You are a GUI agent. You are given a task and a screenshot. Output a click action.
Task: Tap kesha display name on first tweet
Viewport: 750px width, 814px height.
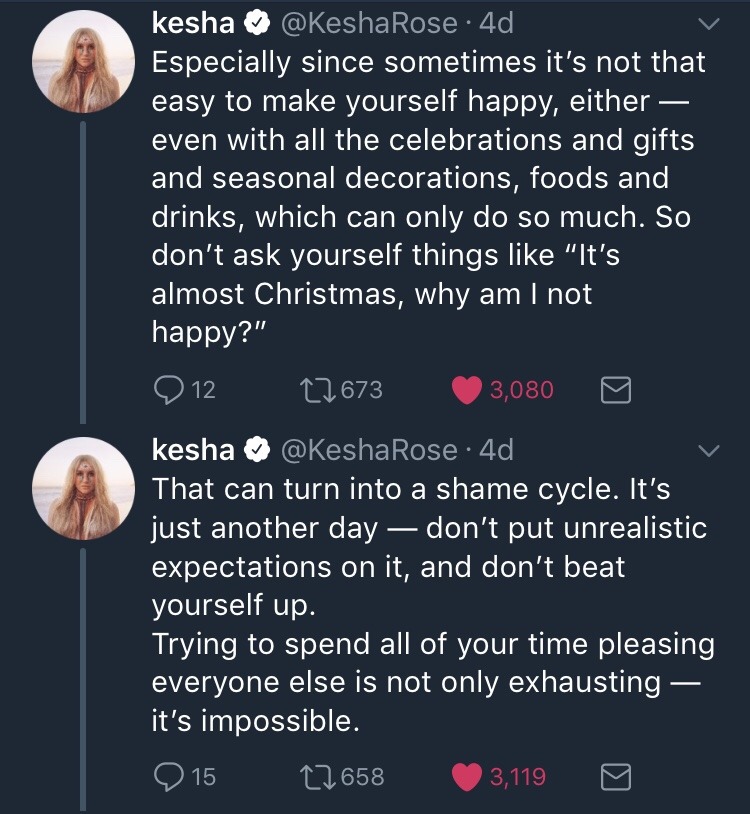193,23
